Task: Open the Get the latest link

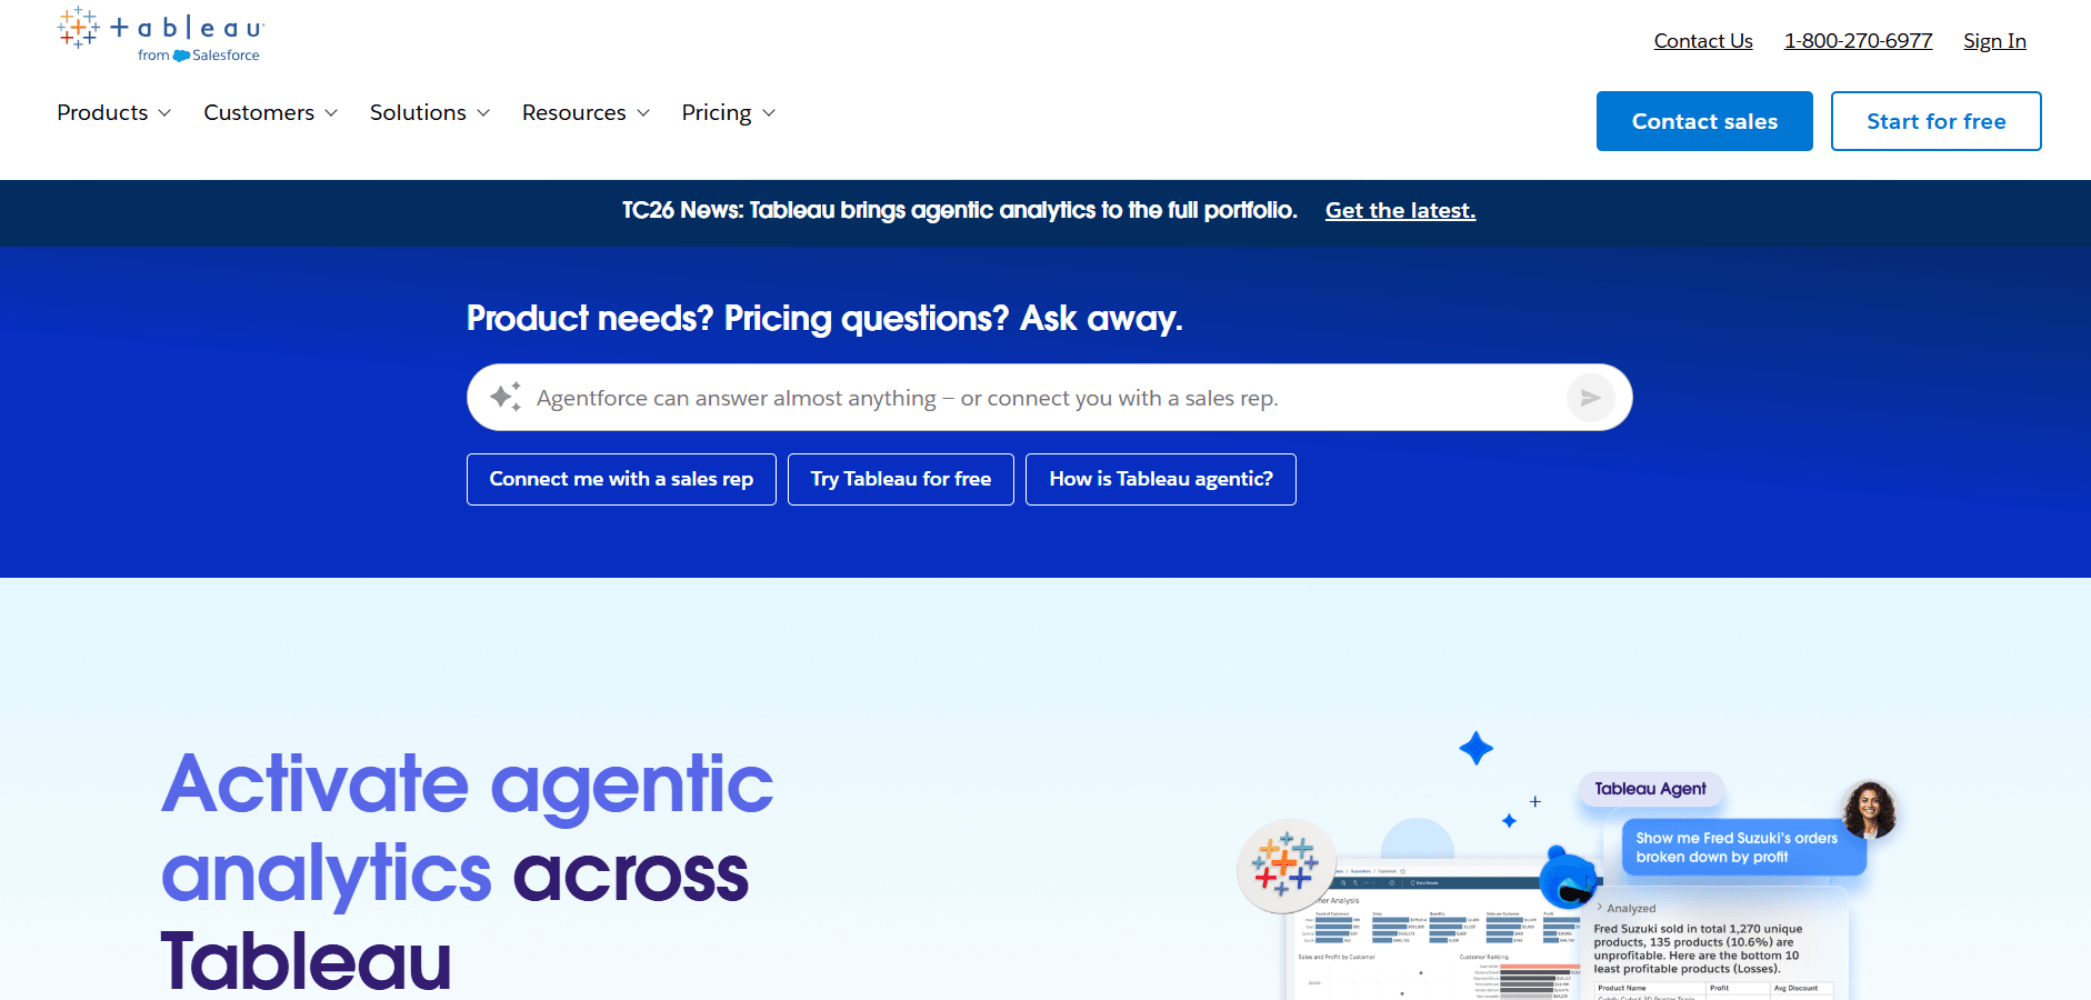Action: click(1400, 210)
